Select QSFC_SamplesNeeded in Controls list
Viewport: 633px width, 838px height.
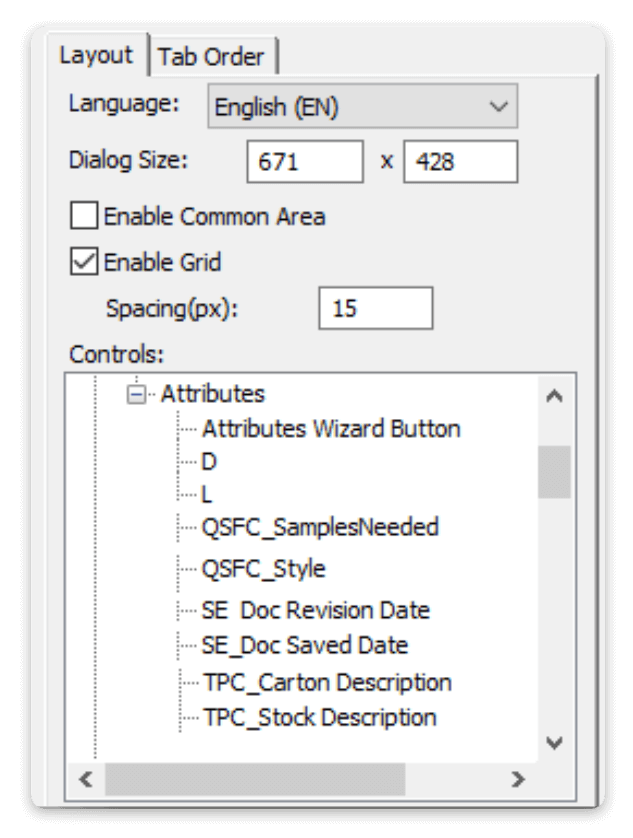(320, 527)
